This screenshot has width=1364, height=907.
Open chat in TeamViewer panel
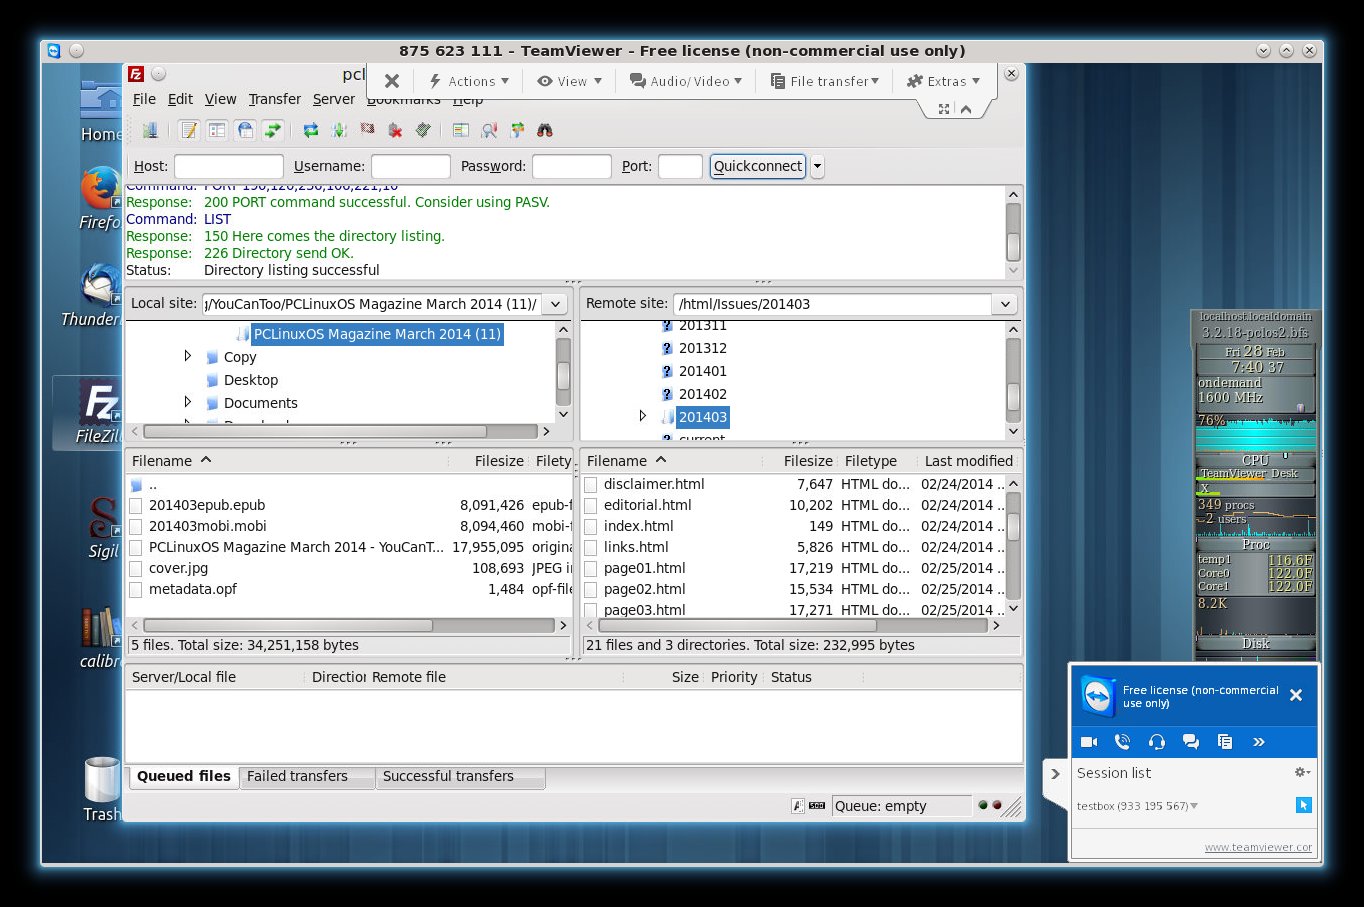coord(1191,741)
